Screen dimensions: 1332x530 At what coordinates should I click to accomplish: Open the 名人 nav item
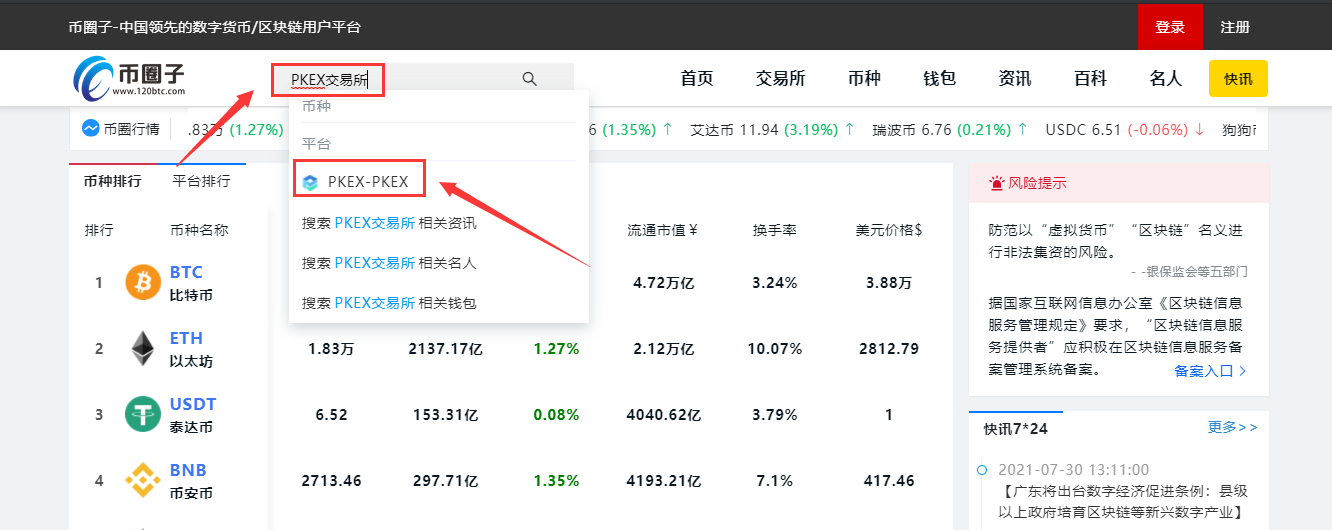click(x=1166, y=79)
